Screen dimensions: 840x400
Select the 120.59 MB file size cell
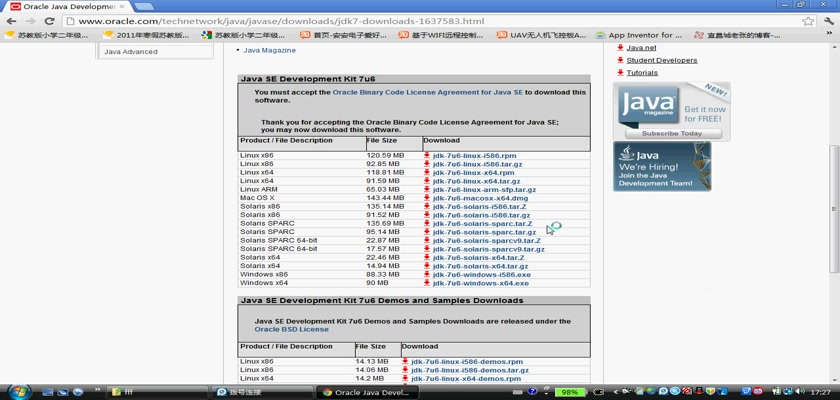click(x=385, y=156)
